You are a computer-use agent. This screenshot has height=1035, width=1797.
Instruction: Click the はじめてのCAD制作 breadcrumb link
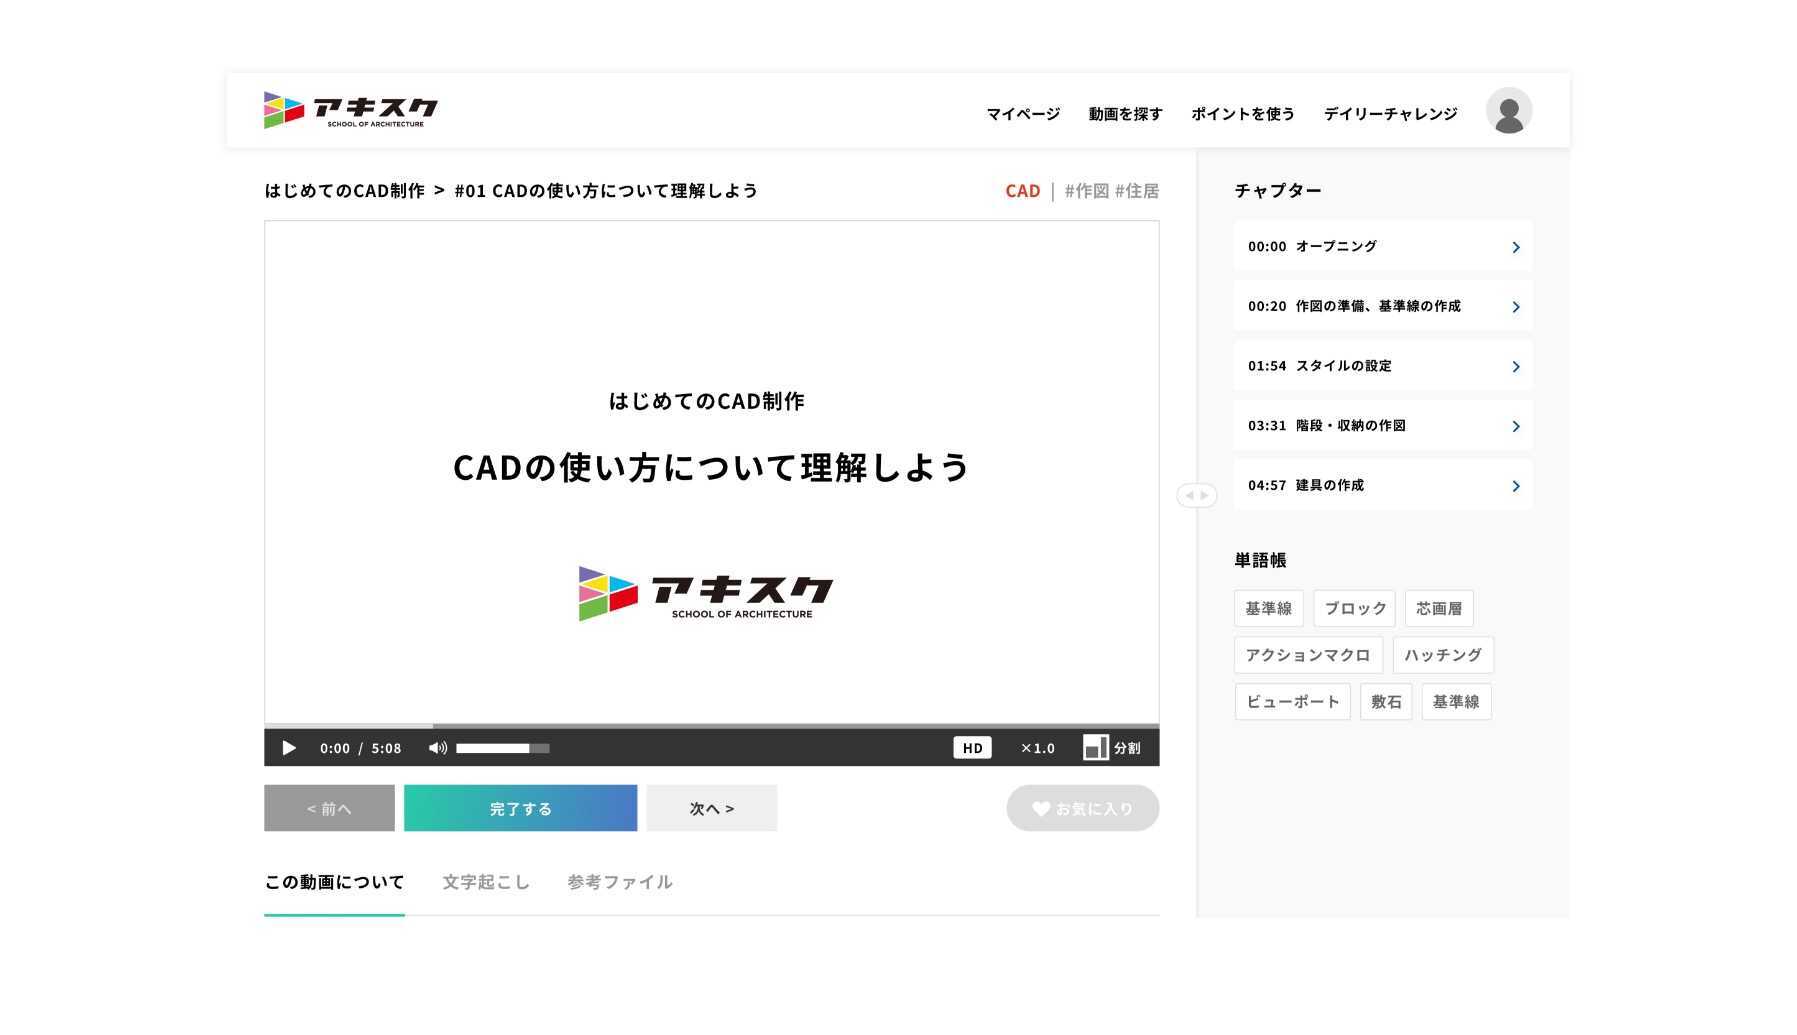tap(344, 191)
